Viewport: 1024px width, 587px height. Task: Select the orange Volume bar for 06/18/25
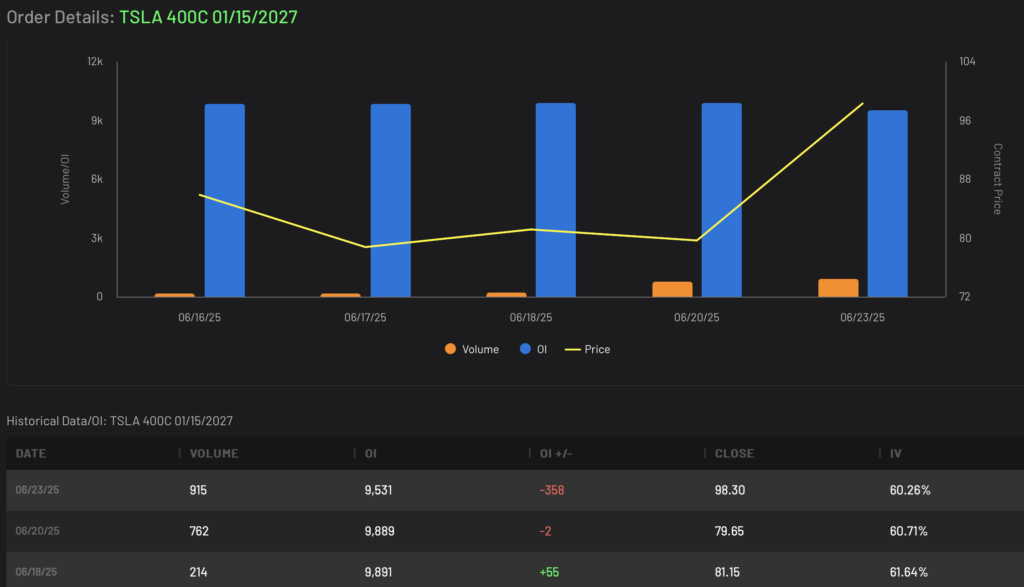click(506, 294)
